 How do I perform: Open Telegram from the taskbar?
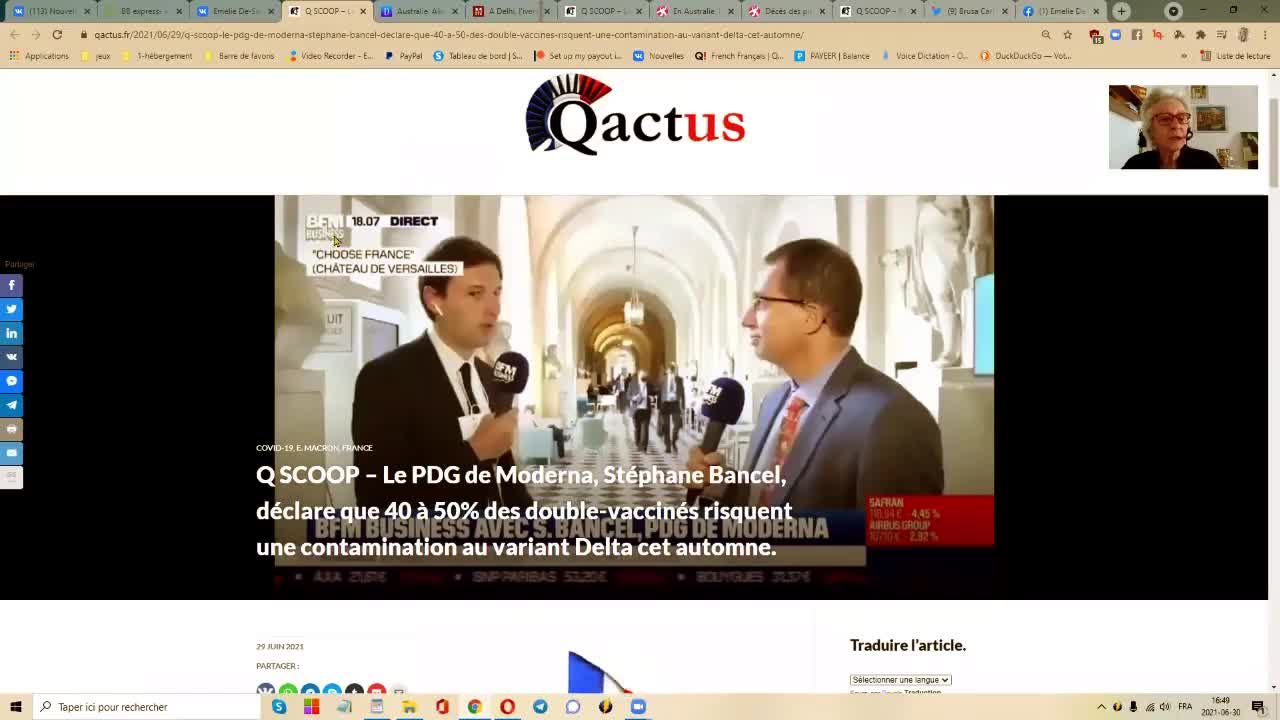pos(540,707)
